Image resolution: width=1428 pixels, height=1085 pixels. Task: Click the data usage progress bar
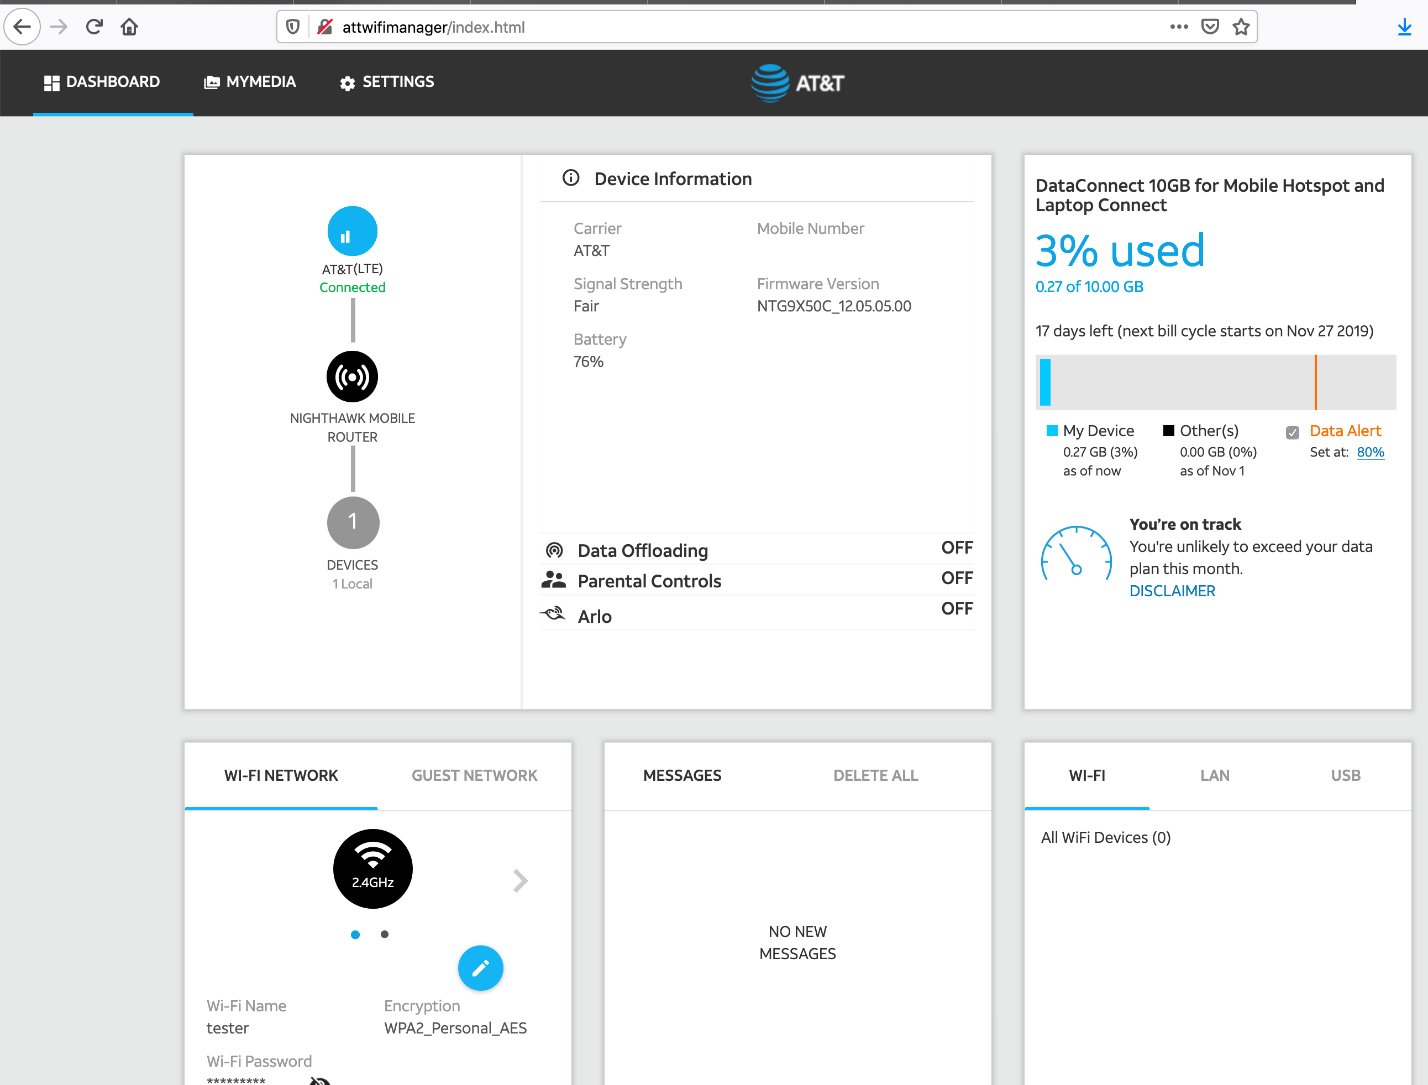pyautogui.click(x=1216, y=382)
